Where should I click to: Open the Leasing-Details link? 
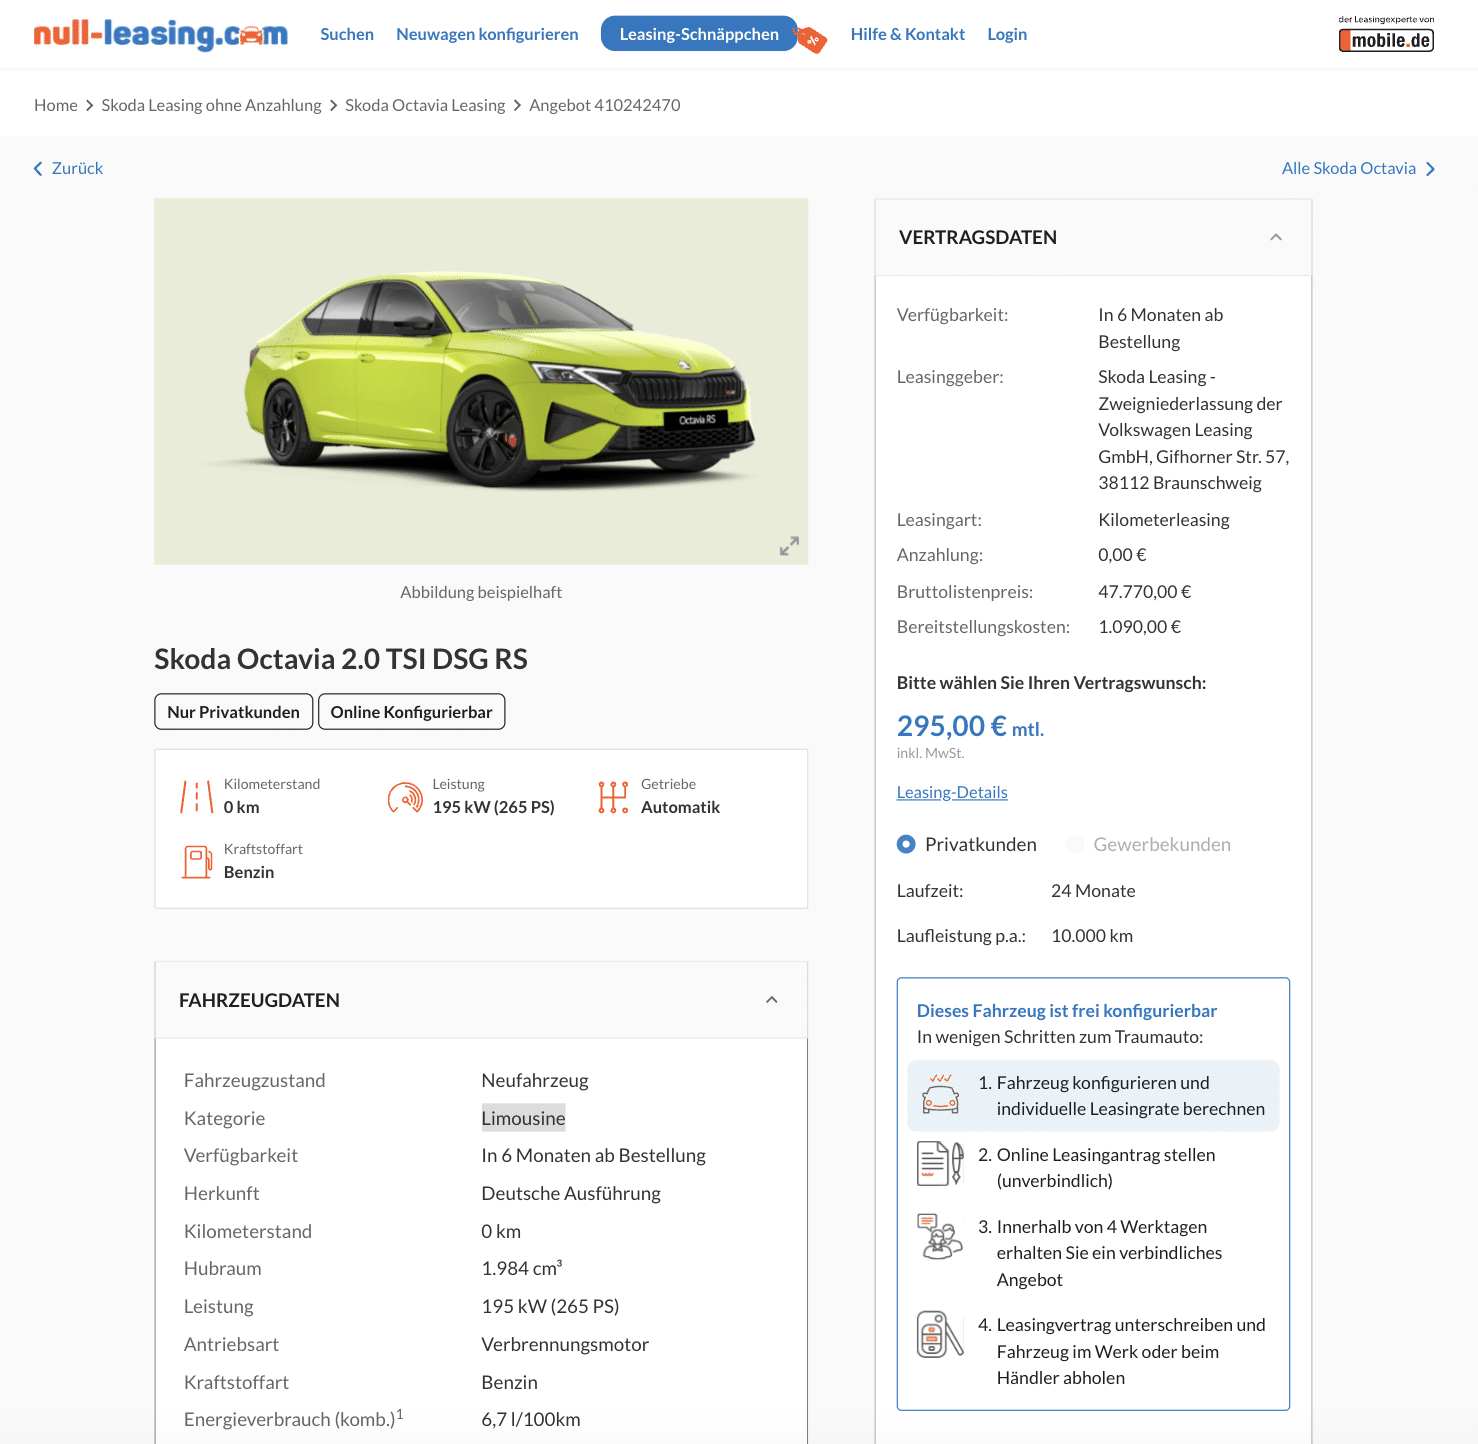tap(952, 792)
